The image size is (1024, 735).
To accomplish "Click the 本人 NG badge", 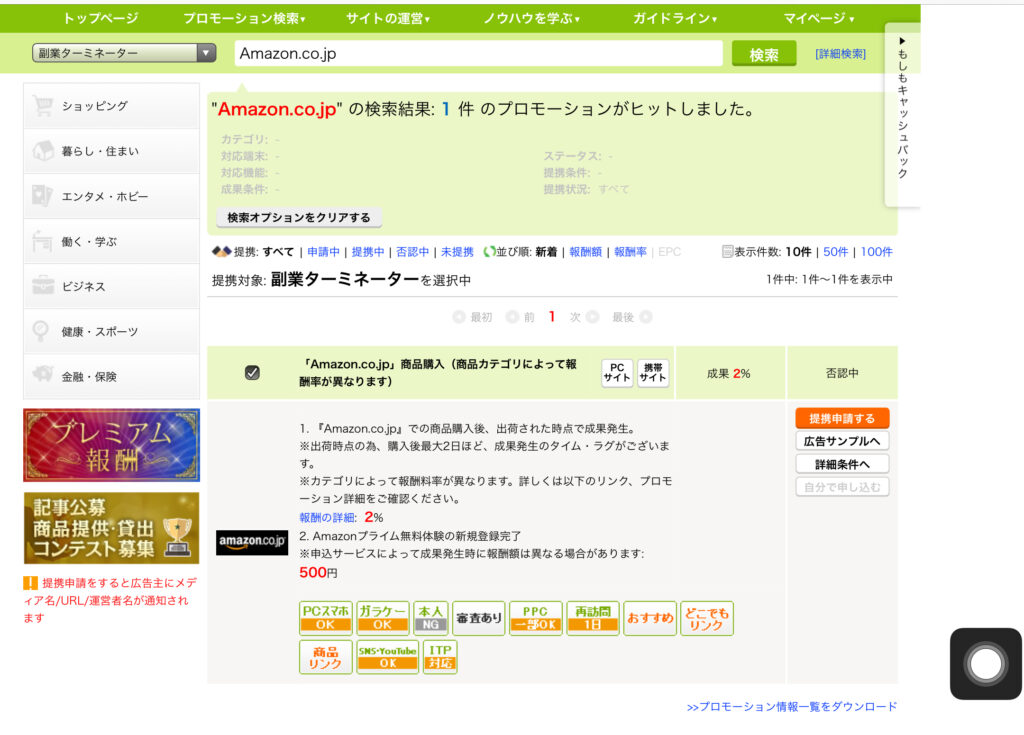I will click(x=431, y=618).
